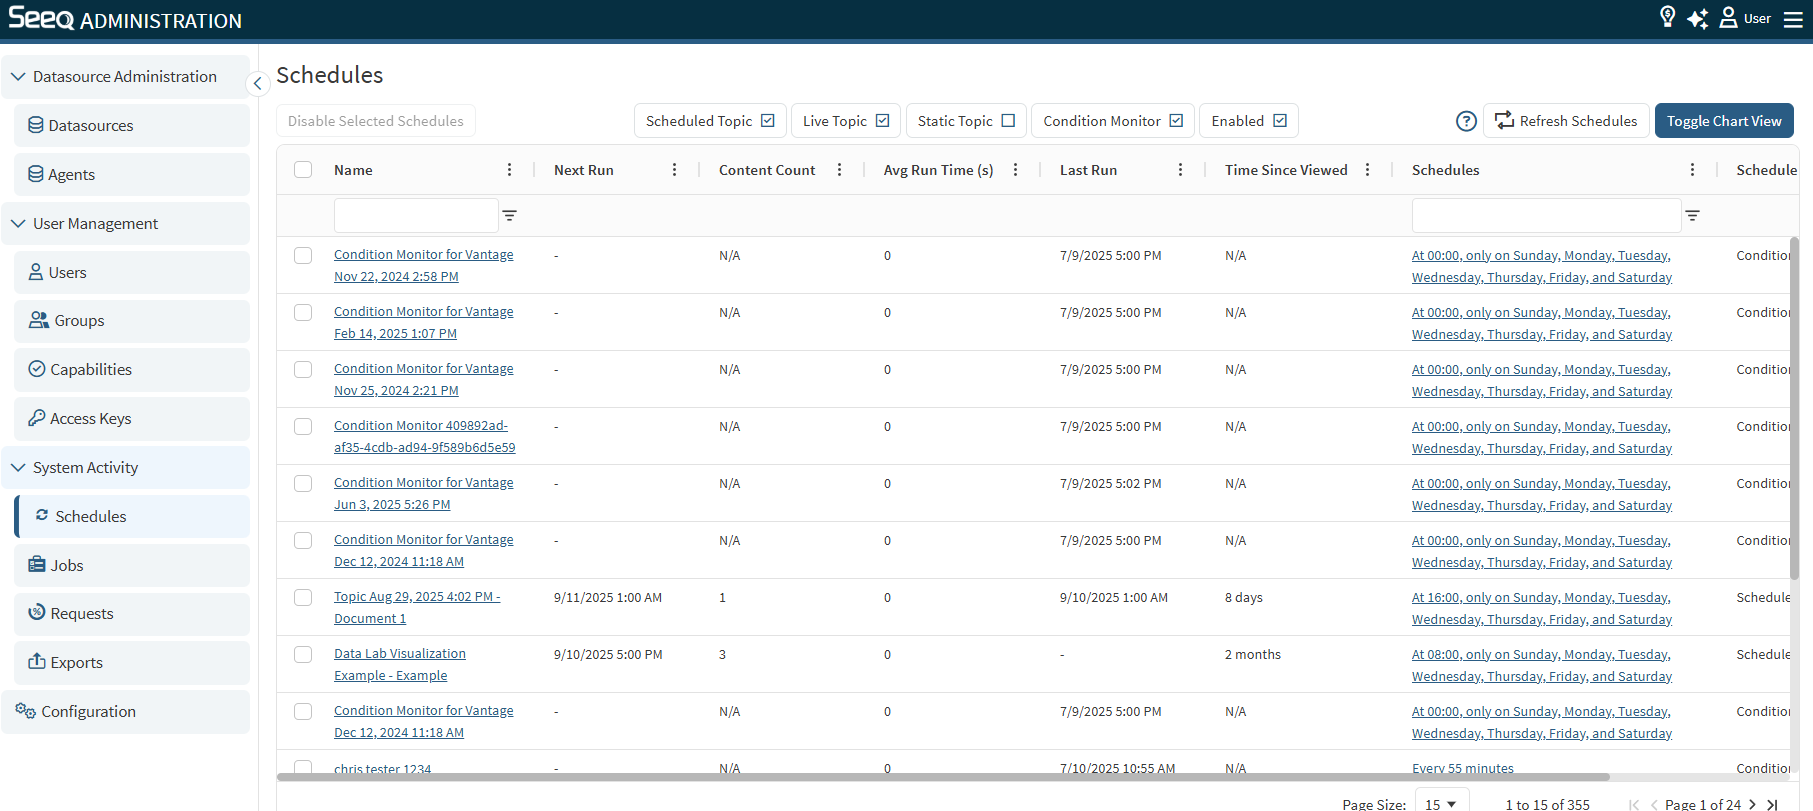Open Last Run column options menu
The image size is (1813, 811).
coord(1180,170)
